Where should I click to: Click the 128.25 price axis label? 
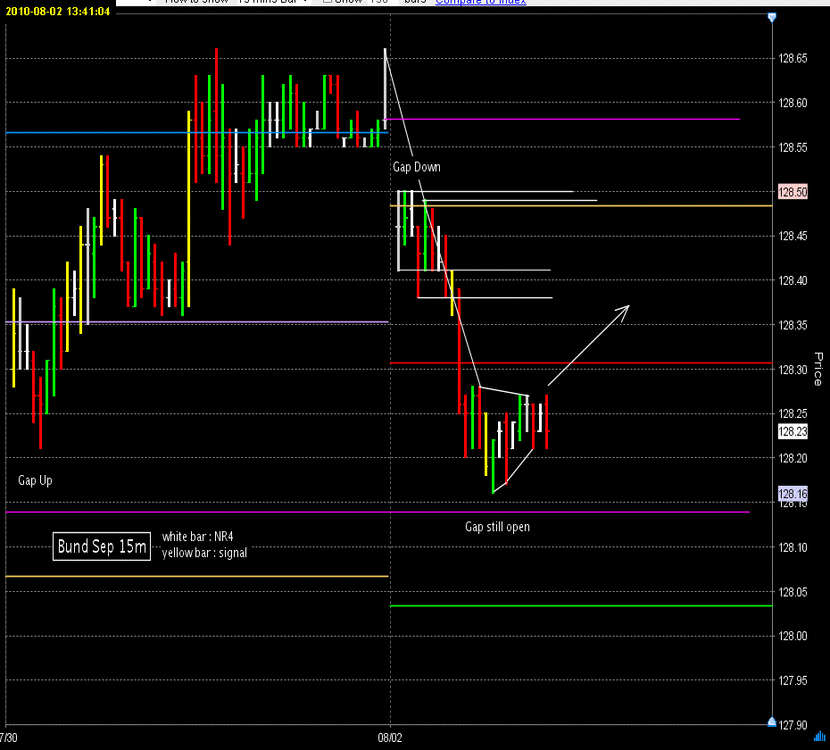[x=793, y=413]
